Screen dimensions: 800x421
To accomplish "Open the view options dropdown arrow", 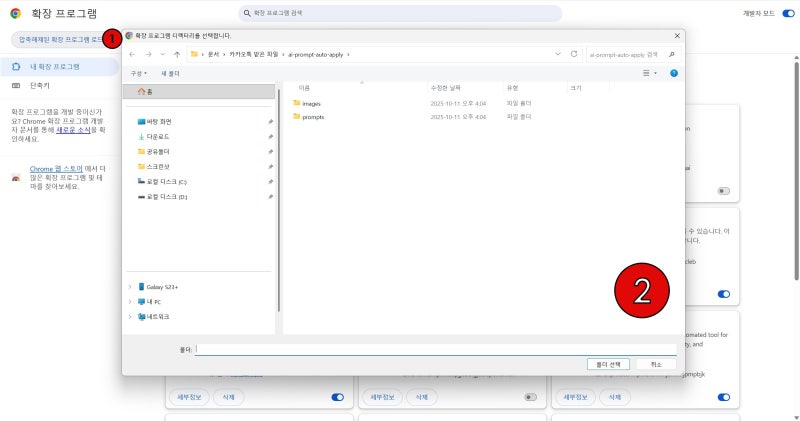I will [656, 73].
